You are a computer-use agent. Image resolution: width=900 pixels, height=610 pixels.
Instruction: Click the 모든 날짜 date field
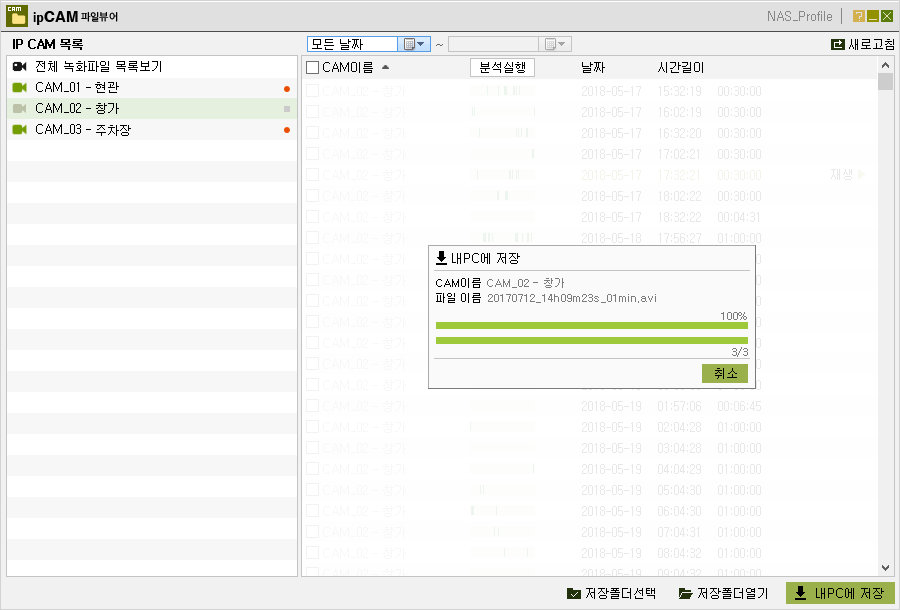tap(352, 44)
